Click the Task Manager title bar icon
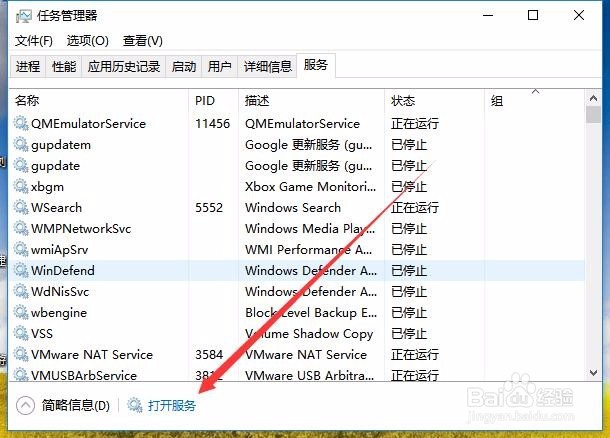The image size is (610, 438). point(23,16)
